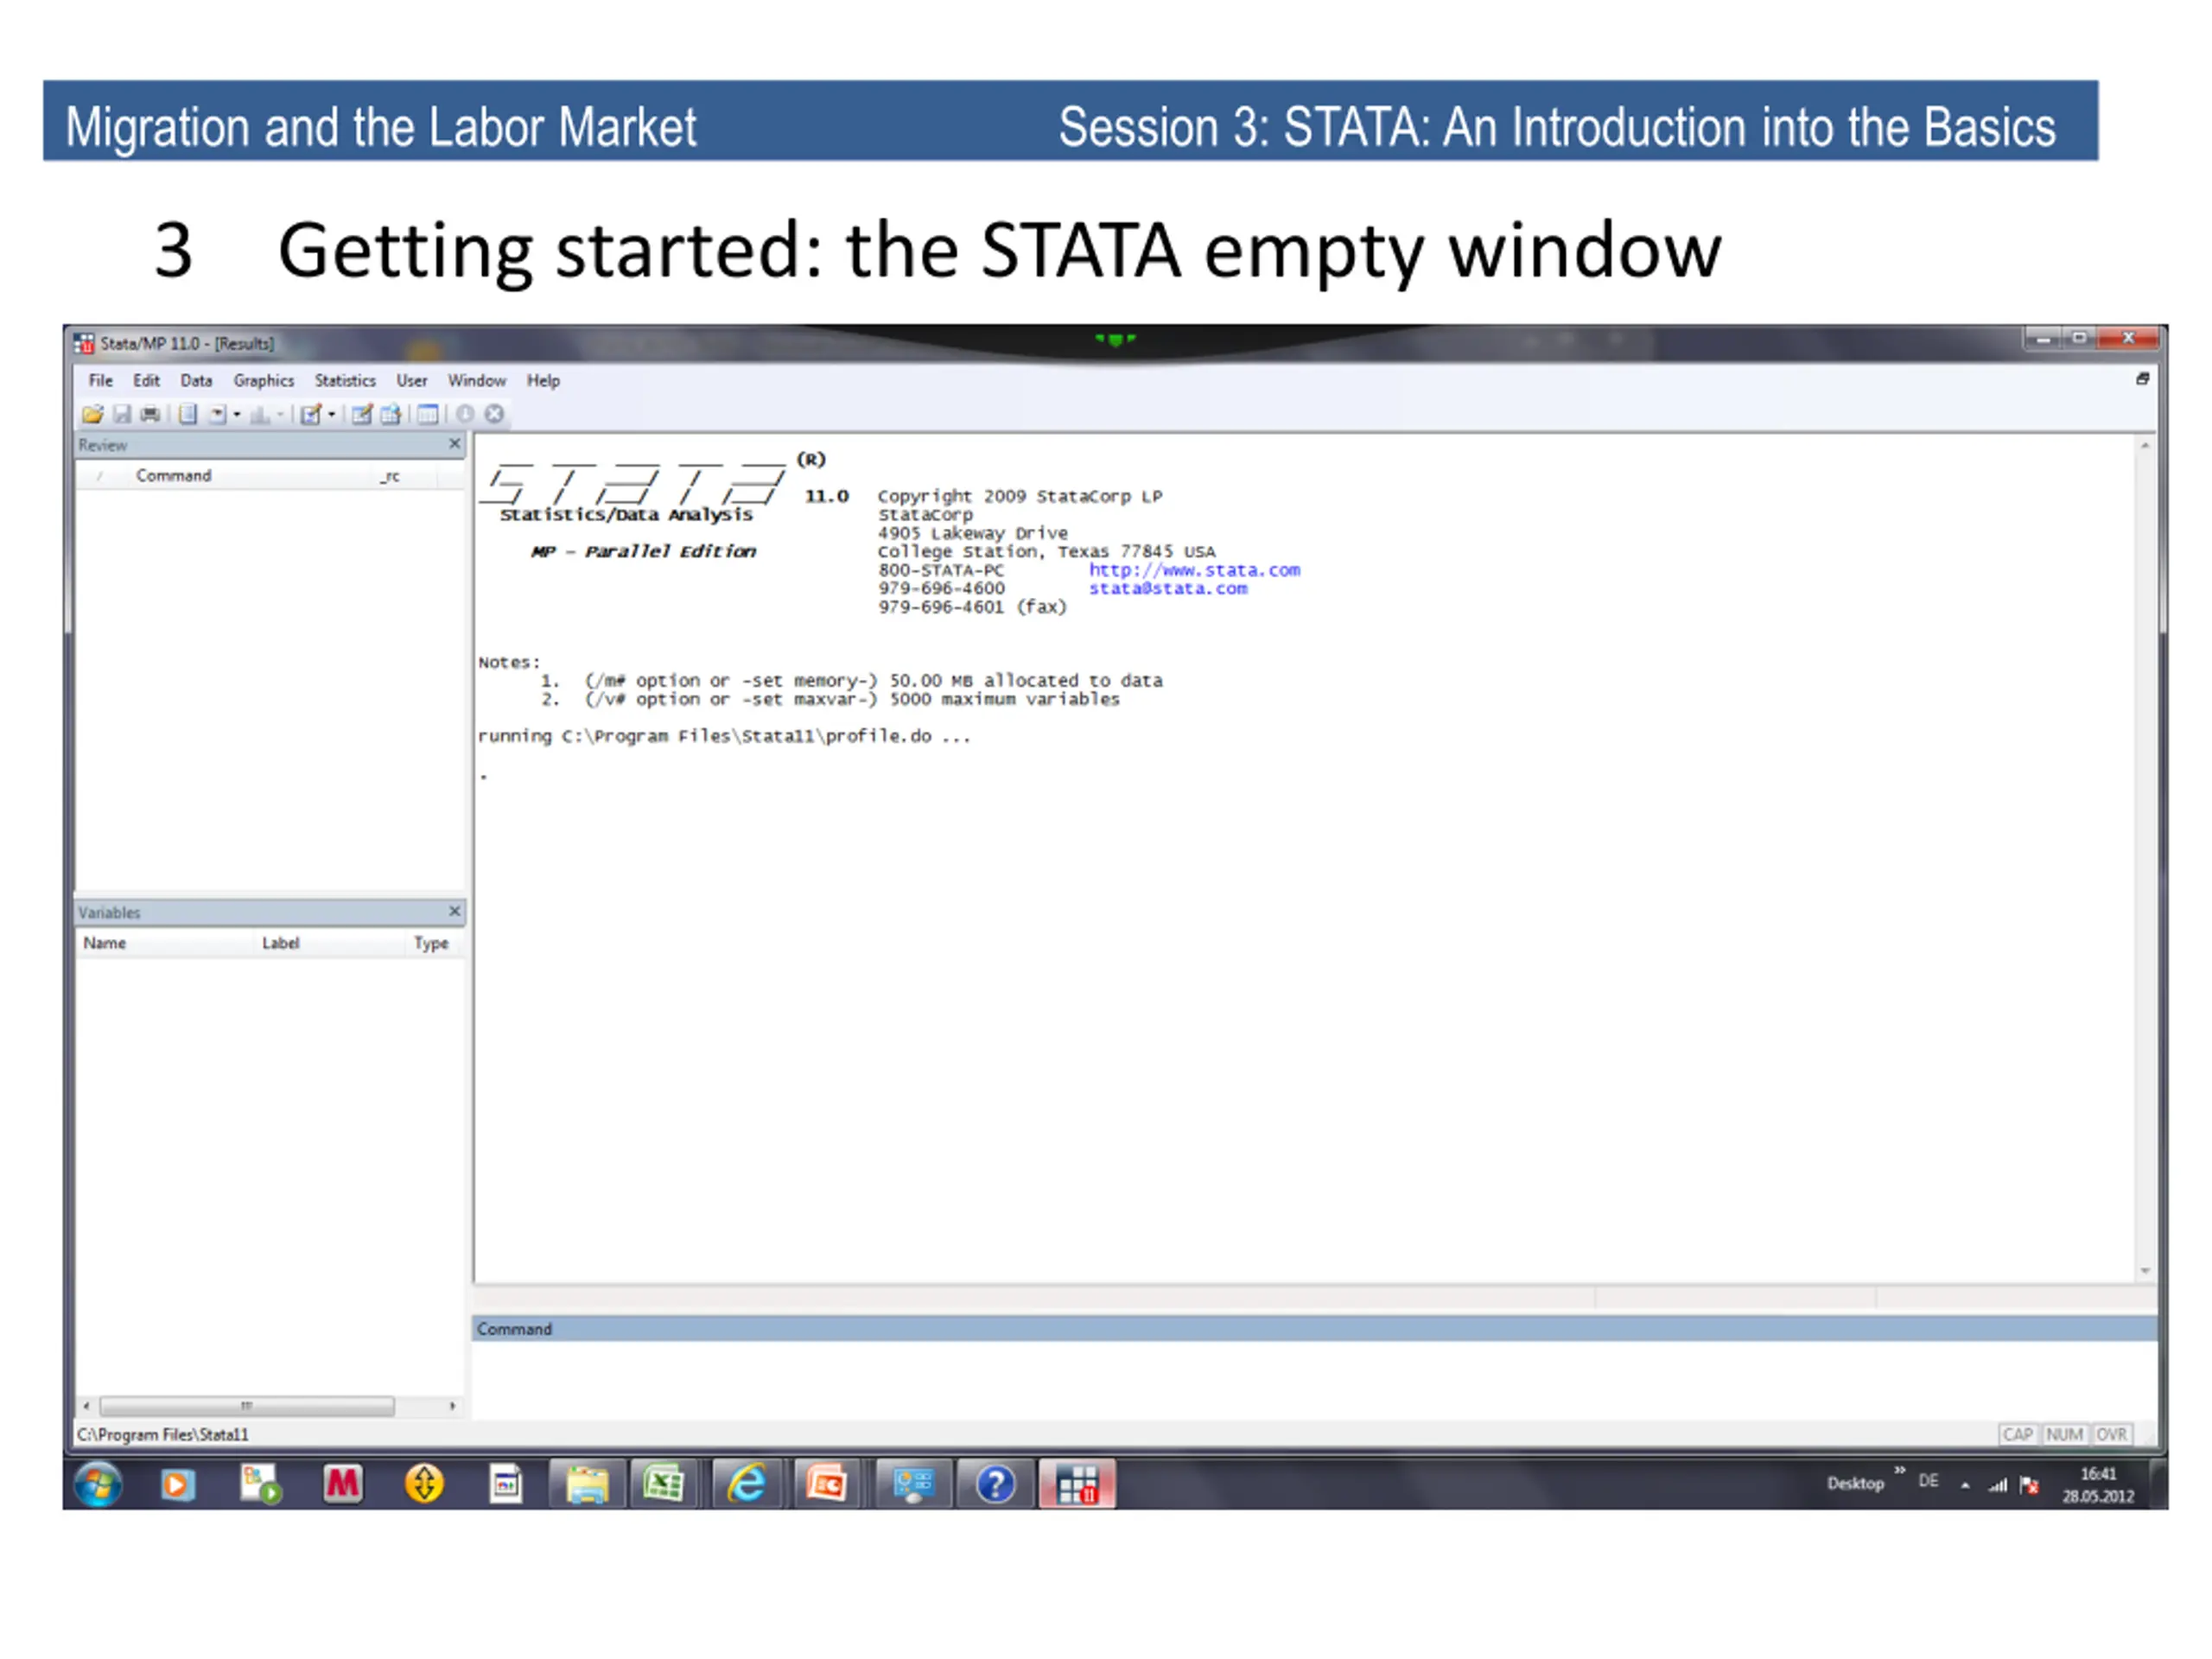2212x1659 pixels.
Task: Click the 16:41 clock in system tray
Action: click(x=2098, y=1474)
